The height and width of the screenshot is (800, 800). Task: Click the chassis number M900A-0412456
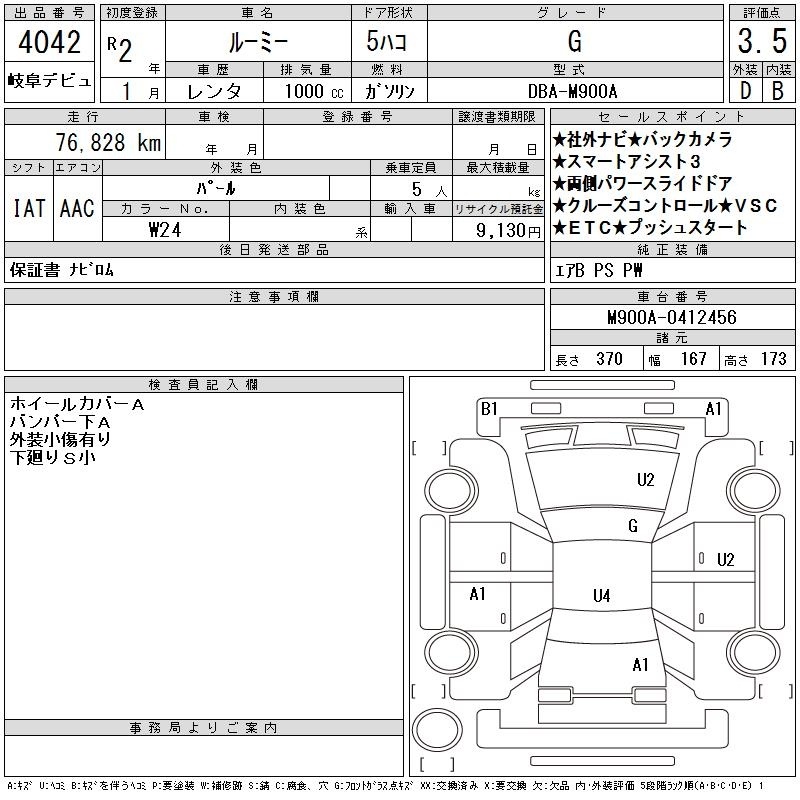672,317
